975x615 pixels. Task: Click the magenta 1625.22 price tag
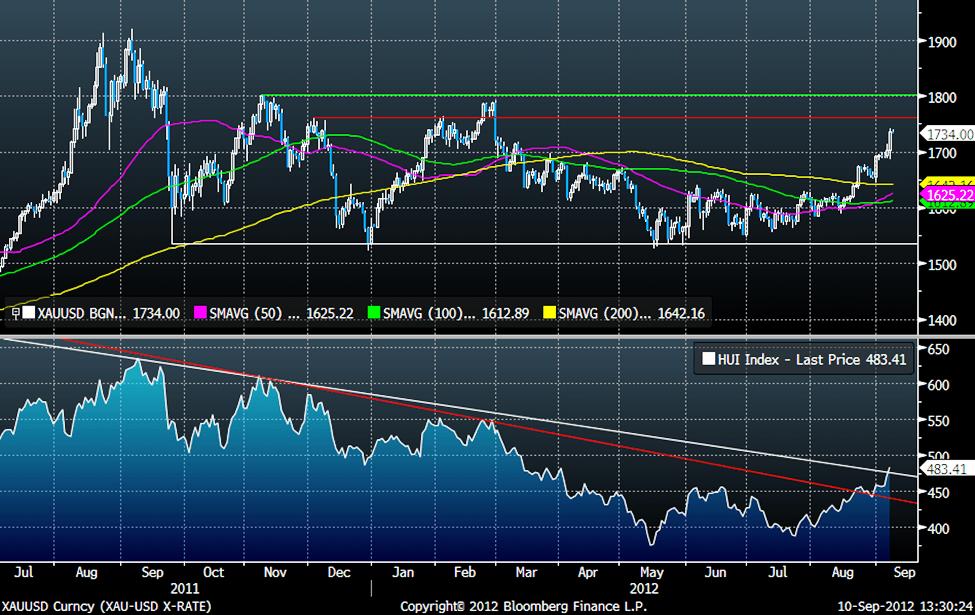(948, 195)
